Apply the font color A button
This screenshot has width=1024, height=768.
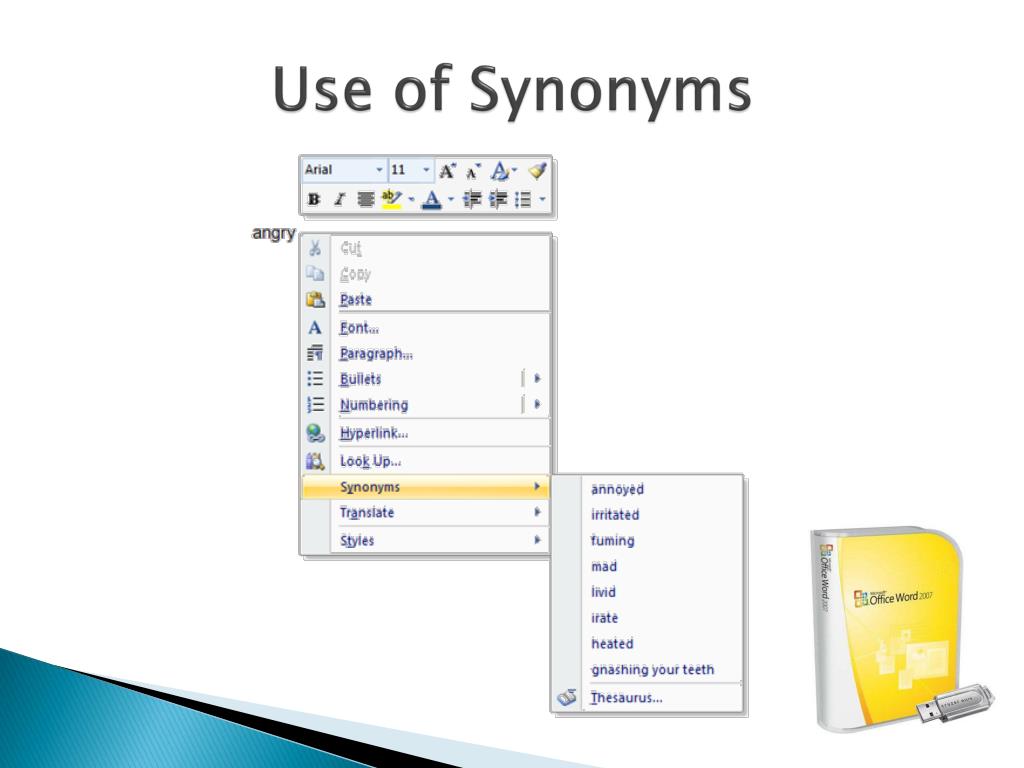(432, 199)
